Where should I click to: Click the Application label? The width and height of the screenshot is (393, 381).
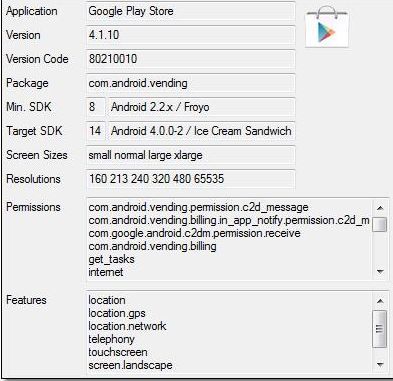(x=32, y=11)
